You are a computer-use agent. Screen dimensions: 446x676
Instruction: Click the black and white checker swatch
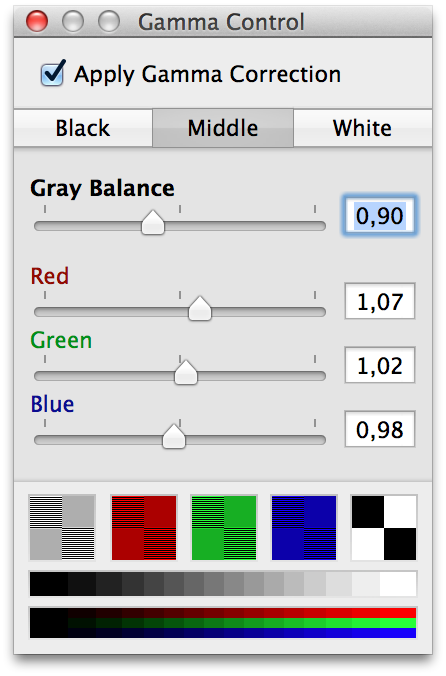(384, 528)
